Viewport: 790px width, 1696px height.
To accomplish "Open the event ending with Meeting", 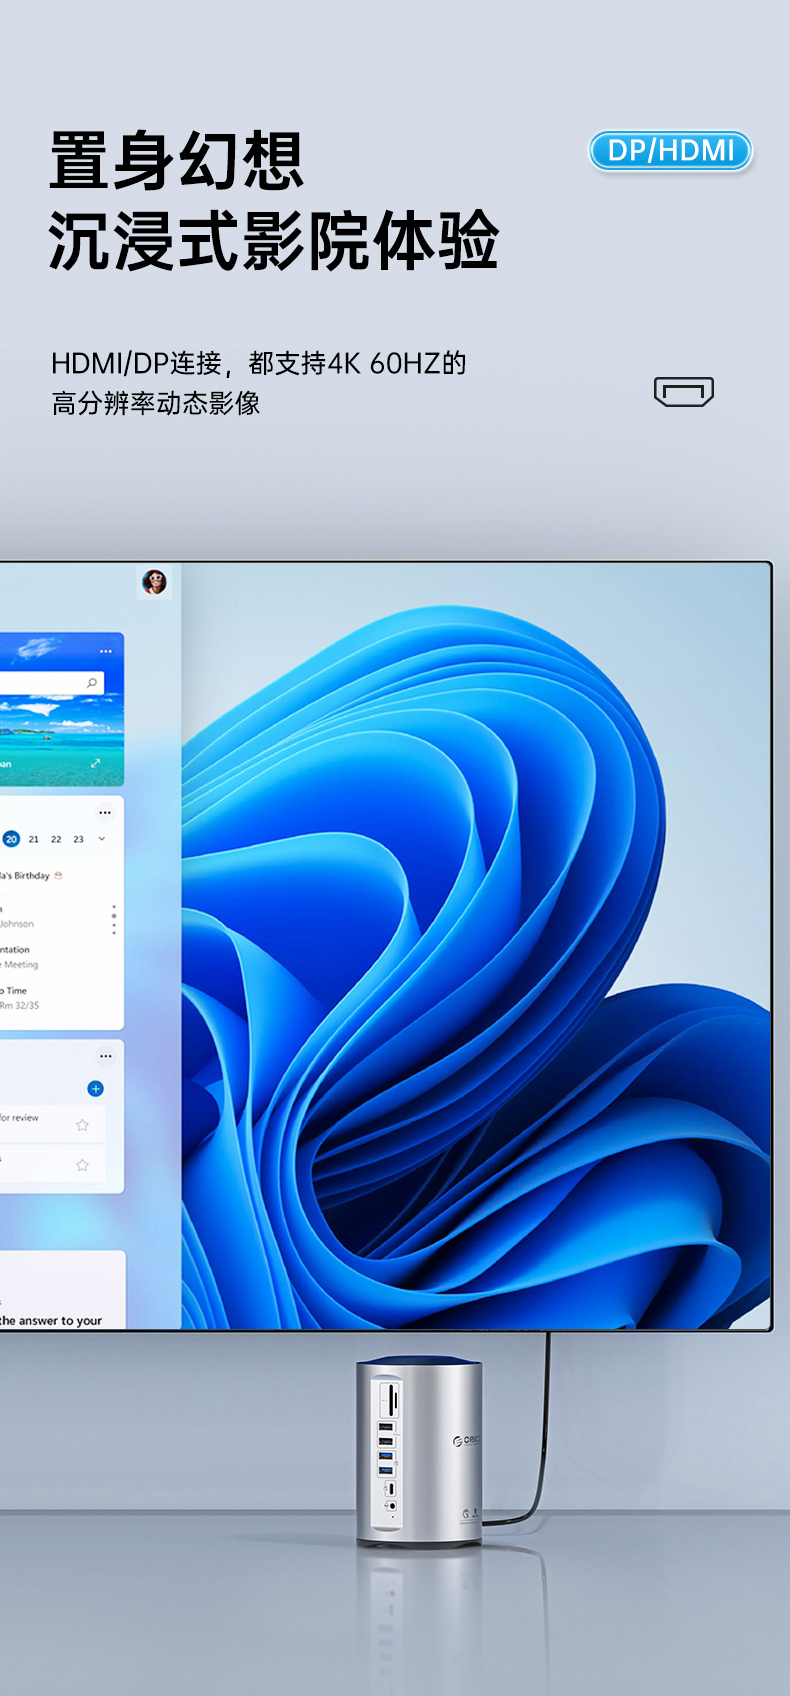I will (19, 957).
